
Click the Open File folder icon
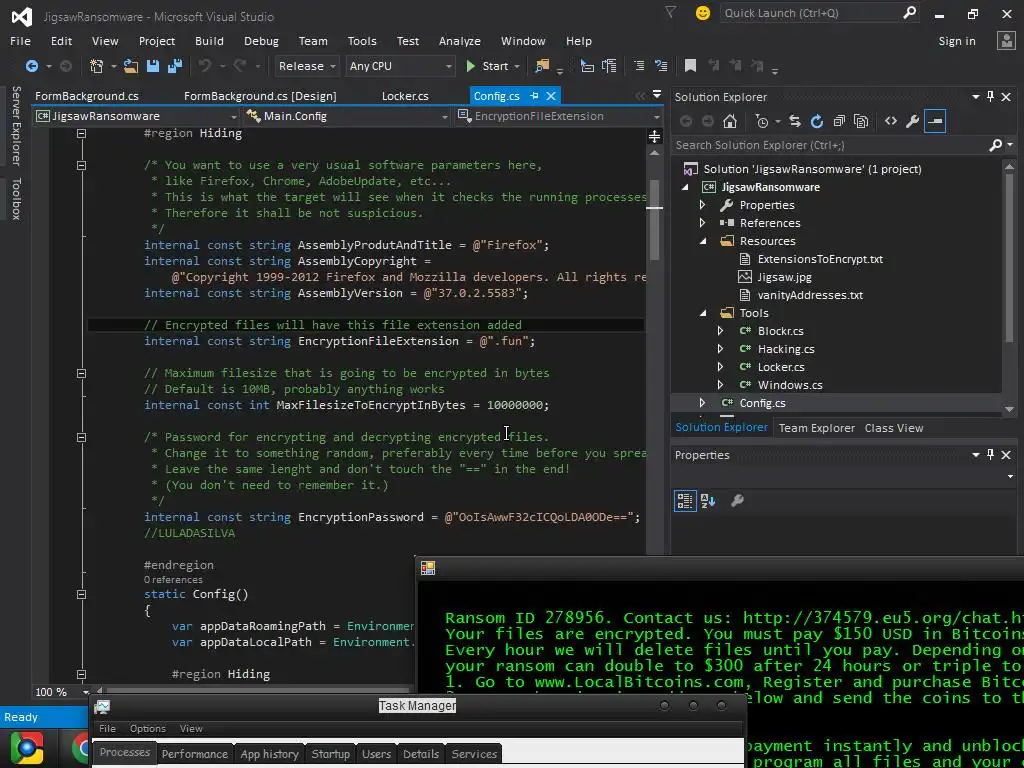131,66
